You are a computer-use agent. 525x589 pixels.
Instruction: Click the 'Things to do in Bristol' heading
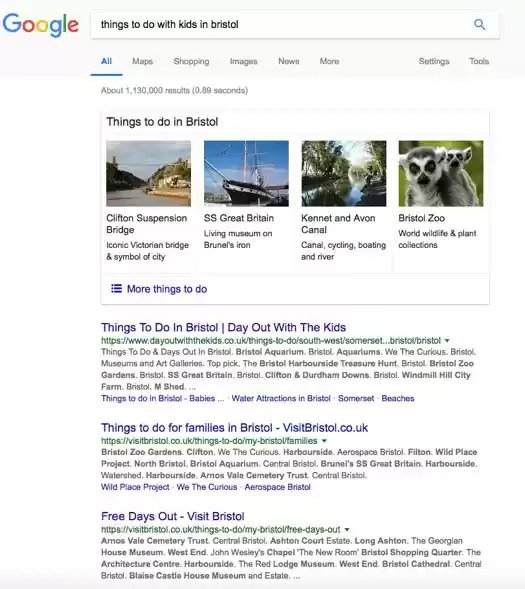pos(162,122)
